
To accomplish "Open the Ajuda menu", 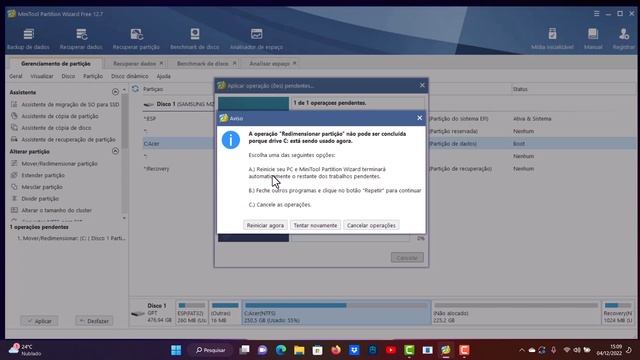I will tap(164, 76).
